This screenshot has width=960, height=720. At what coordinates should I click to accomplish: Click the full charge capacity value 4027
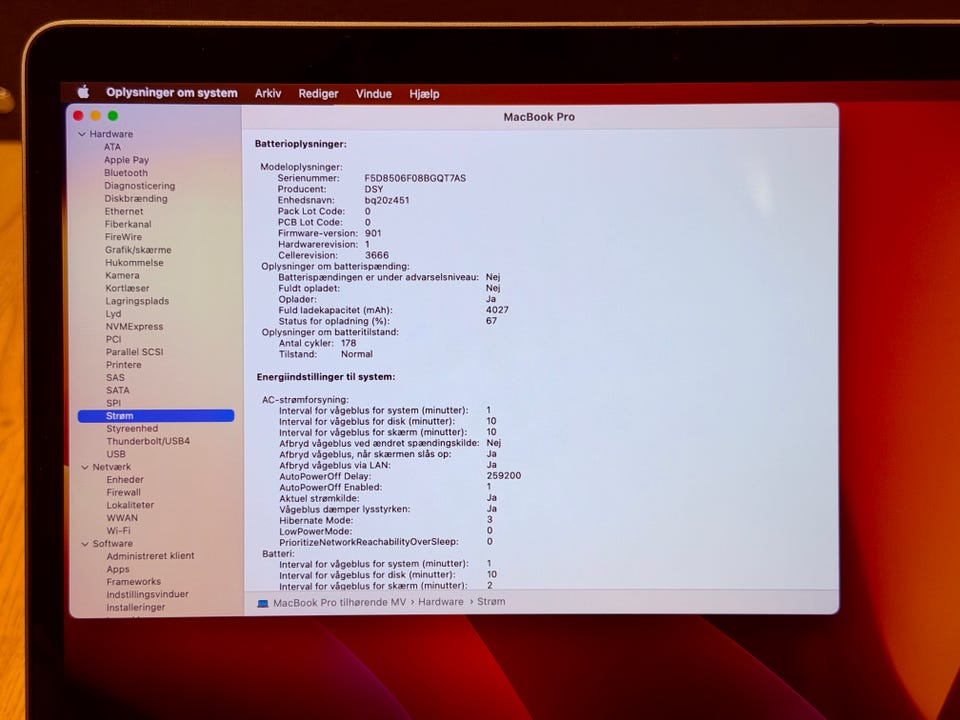tap(497, 310)
